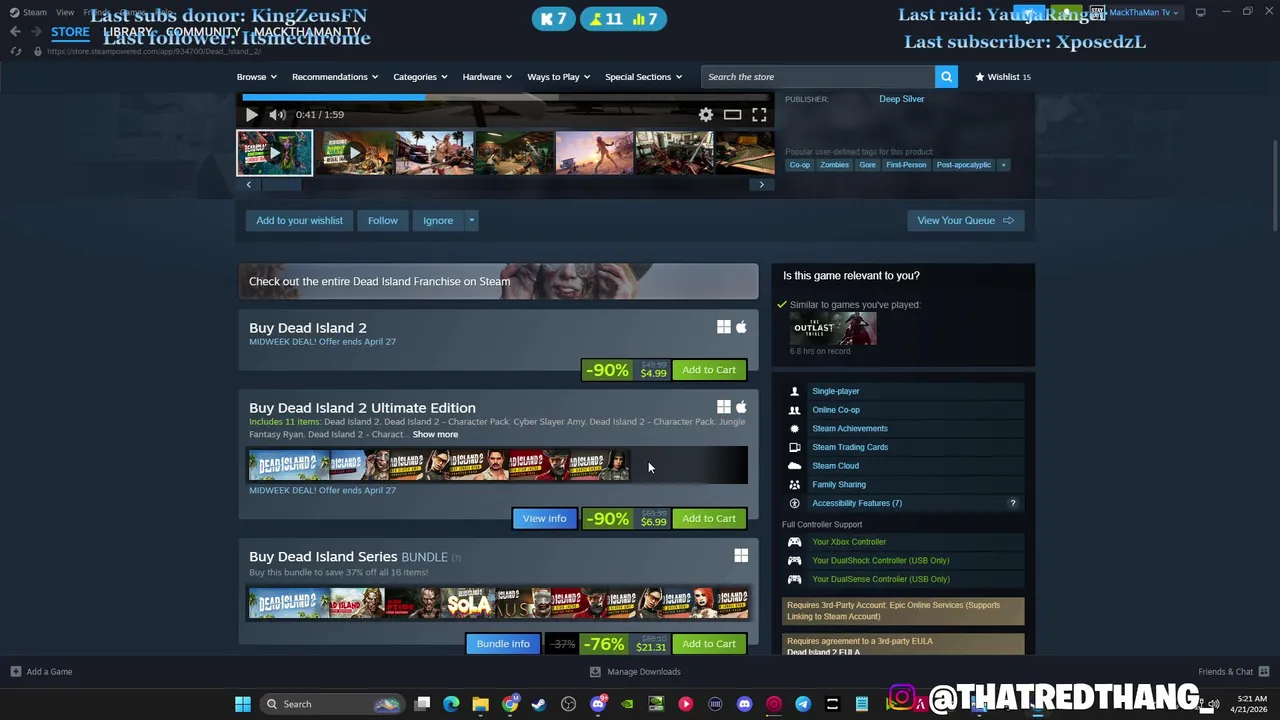Expand the Browse menu

pos(257,77)
